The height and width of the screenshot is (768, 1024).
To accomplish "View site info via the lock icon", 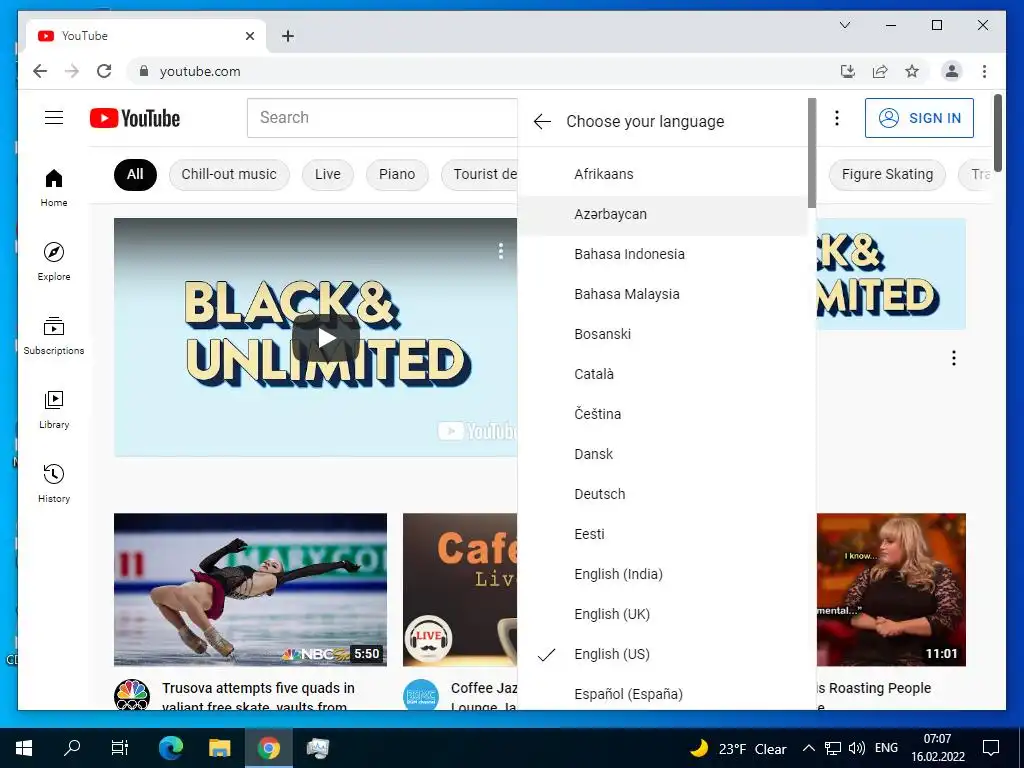I will (144, 71).
